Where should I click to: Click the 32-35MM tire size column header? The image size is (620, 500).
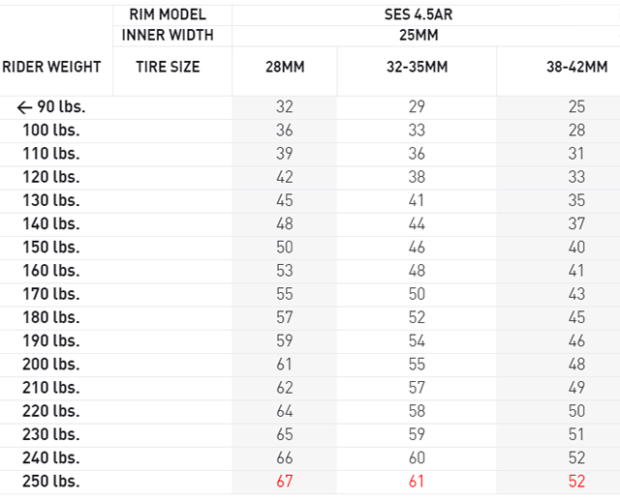click(x=417, y=67)
